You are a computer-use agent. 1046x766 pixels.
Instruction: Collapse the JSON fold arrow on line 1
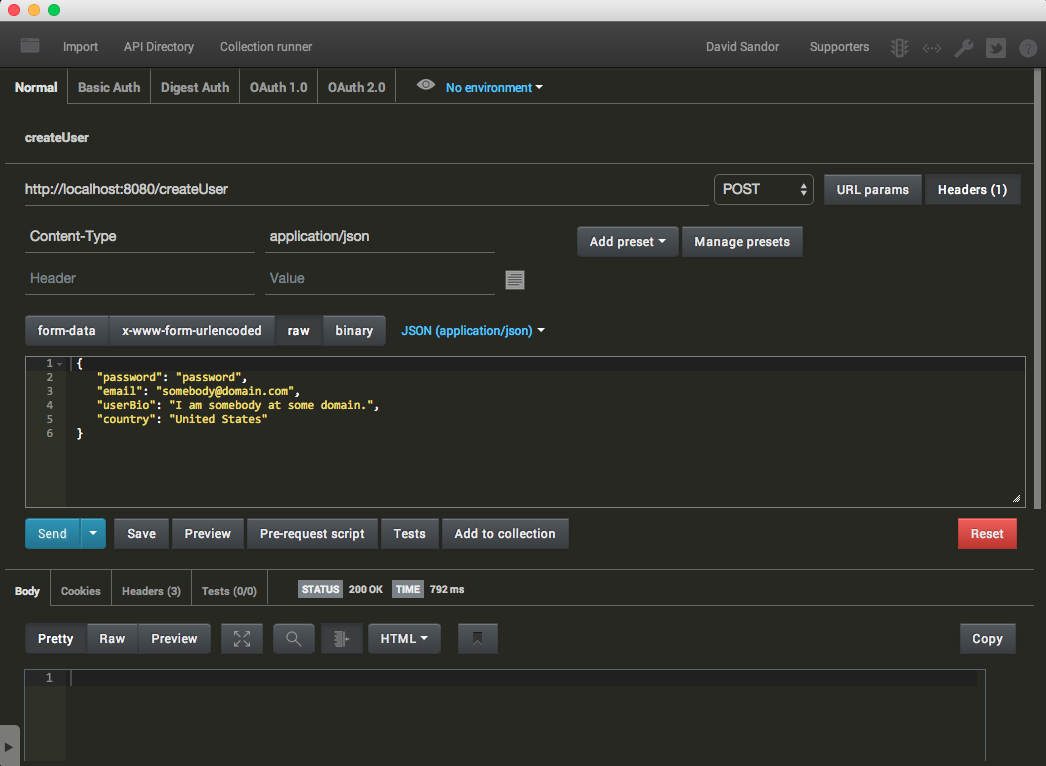pos(59,364)
